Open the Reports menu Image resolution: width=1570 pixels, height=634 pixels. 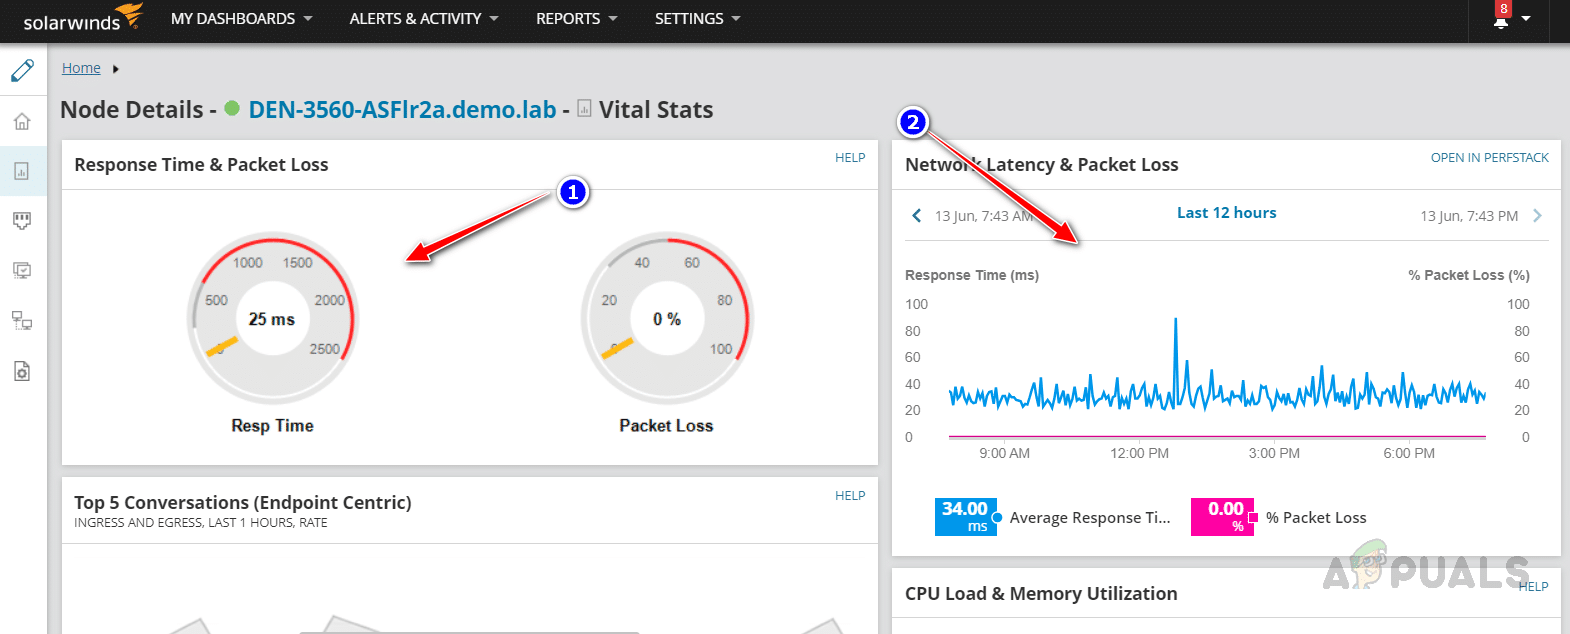pyautogui.click(x=576, y=19)
